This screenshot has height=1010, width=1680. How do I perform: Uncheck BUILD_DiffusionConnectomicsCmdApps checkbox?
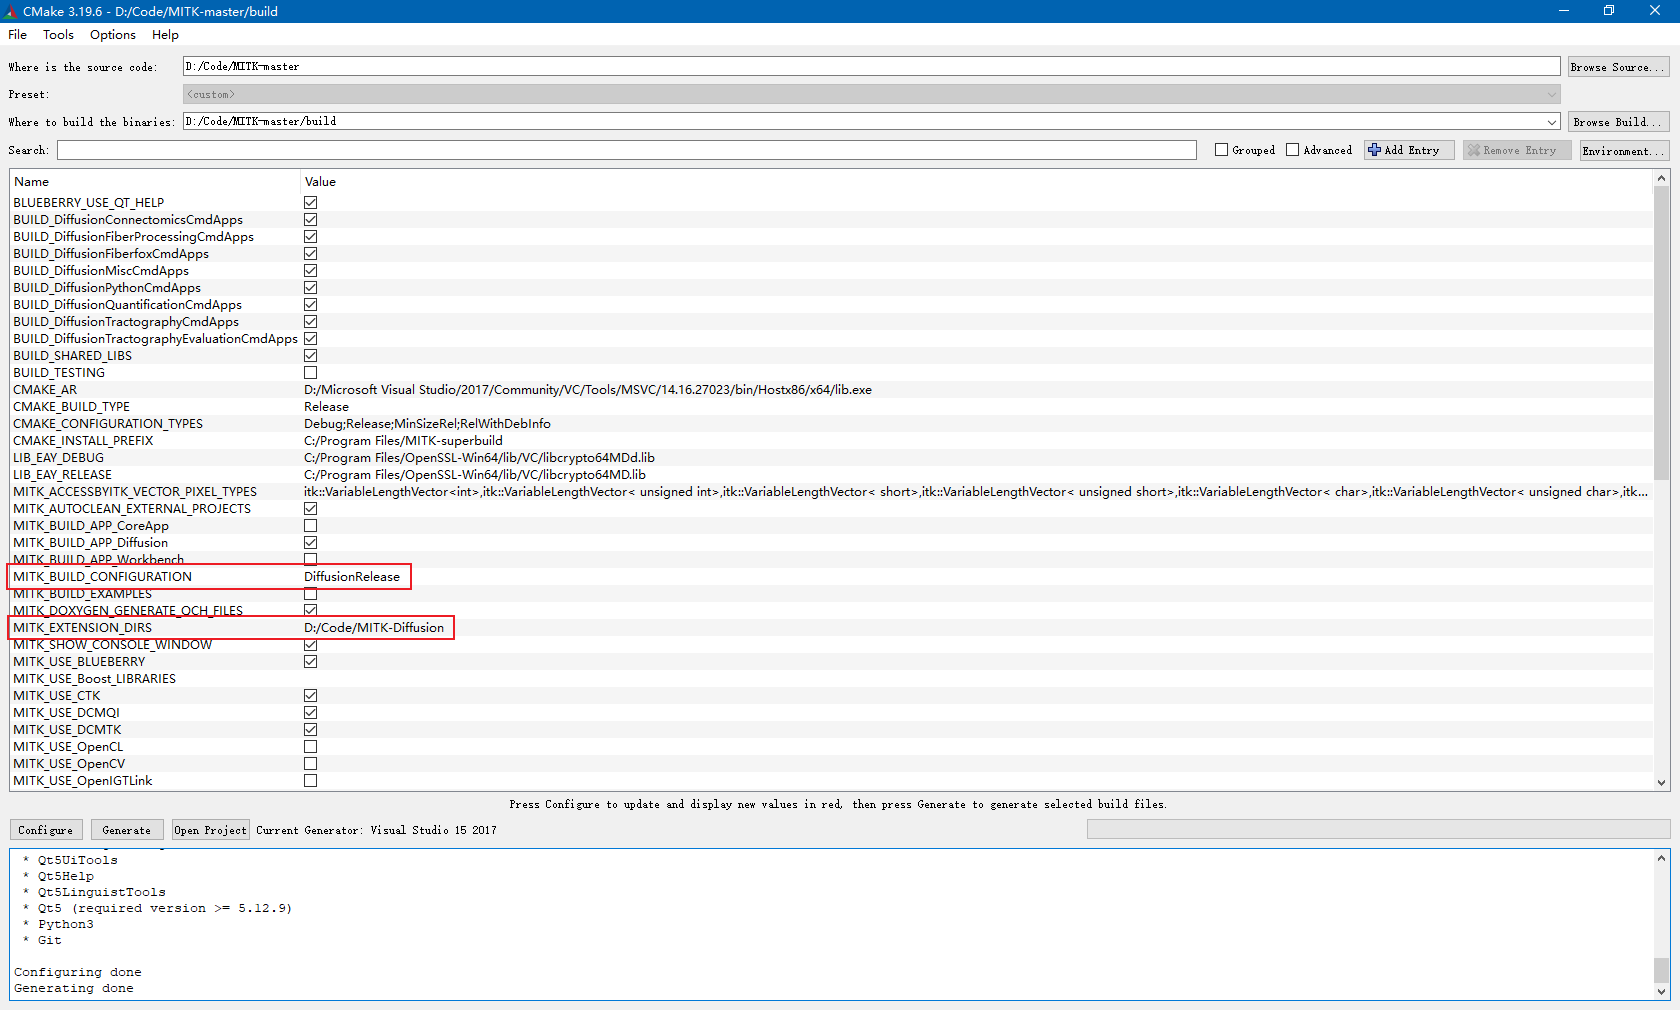point(311,220)
